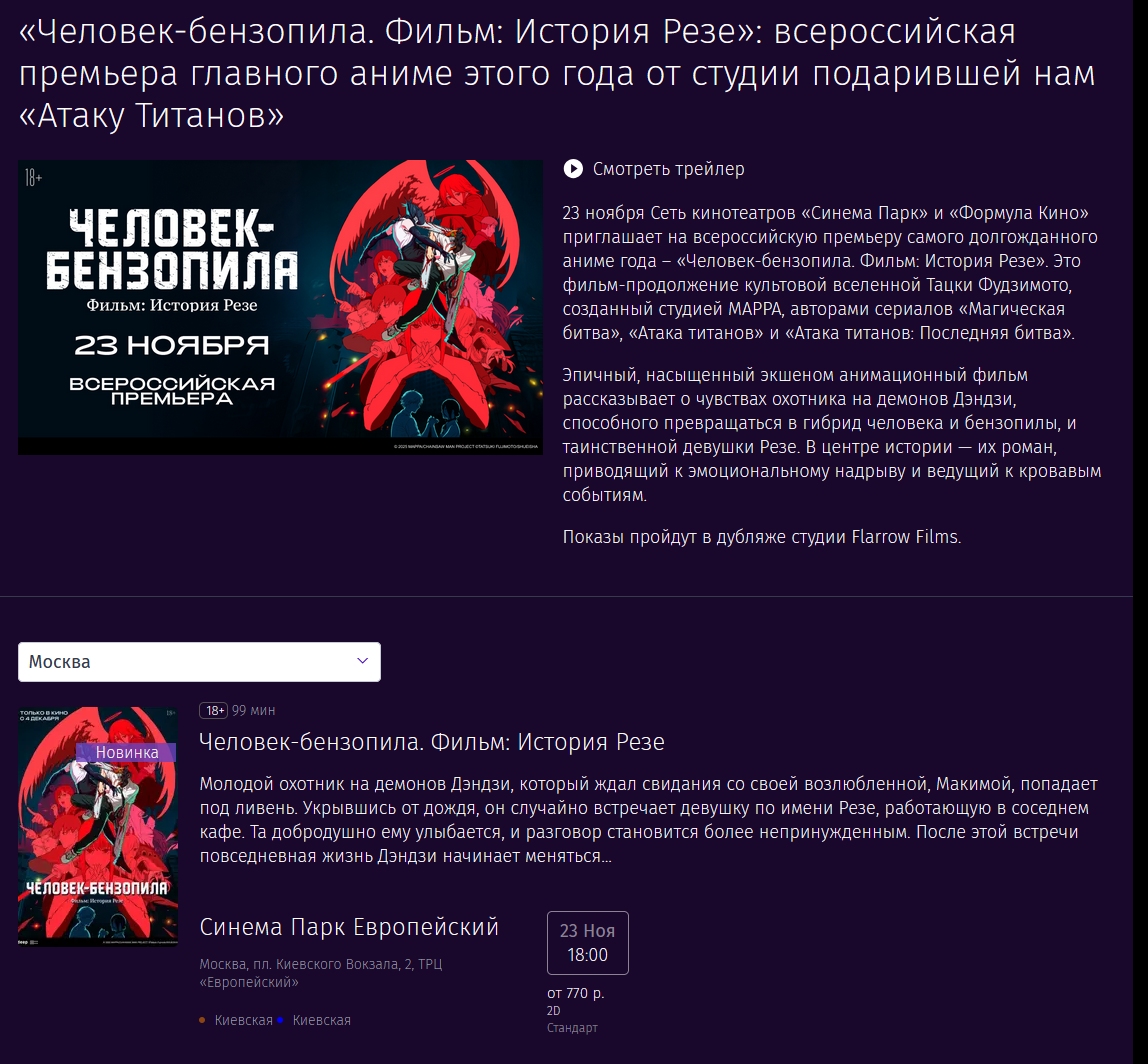Screen dimensions: 1148x1064
Task: Click the first Киевская metro station label
Action: [x=243, y=1020]
